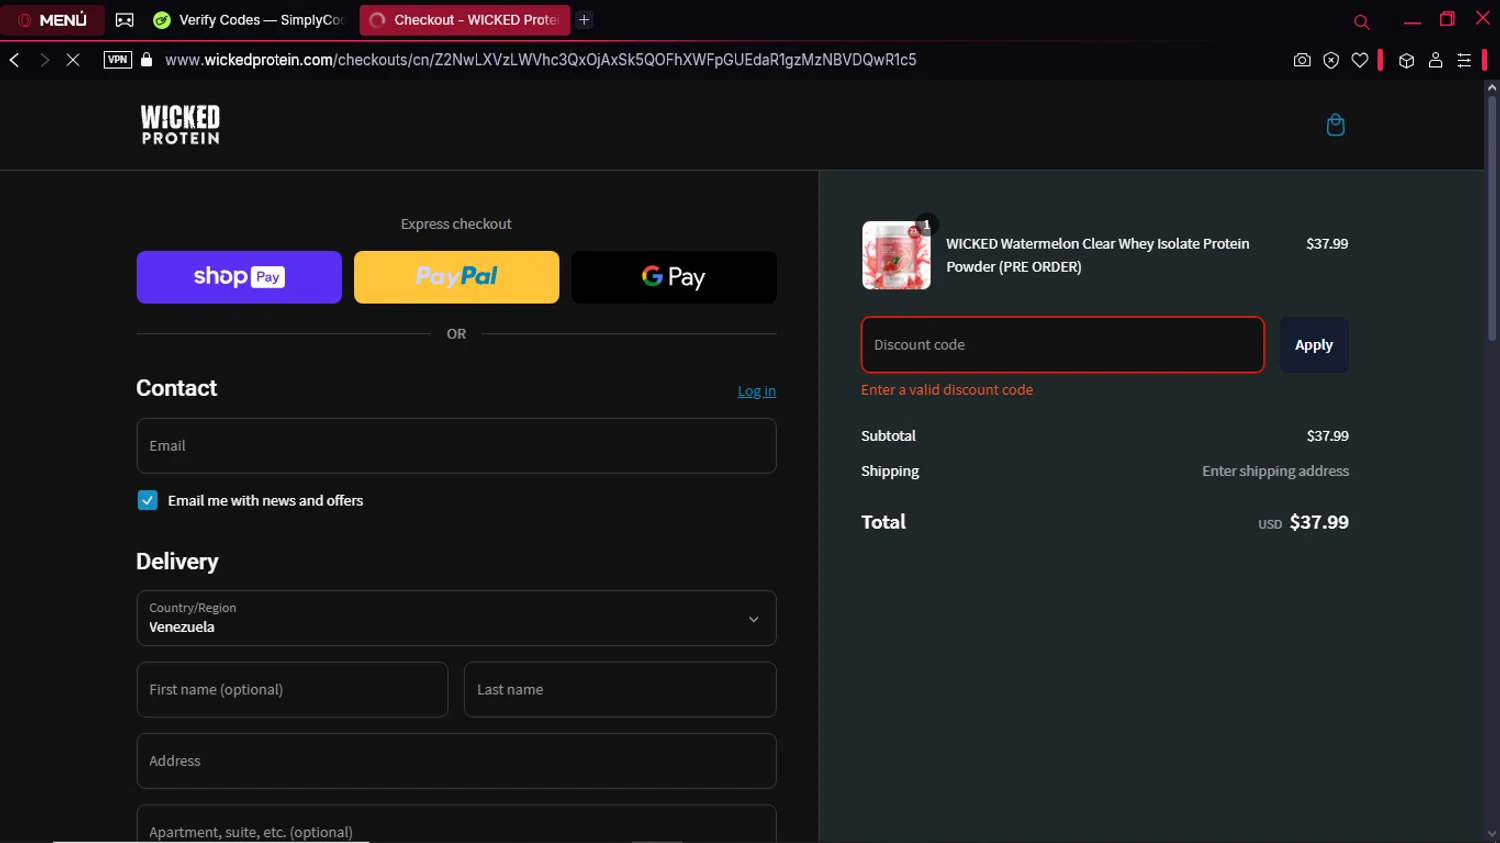1500x843 pixels.
Task: Click the padlock site info icon
Action: [x=147, y=60]
